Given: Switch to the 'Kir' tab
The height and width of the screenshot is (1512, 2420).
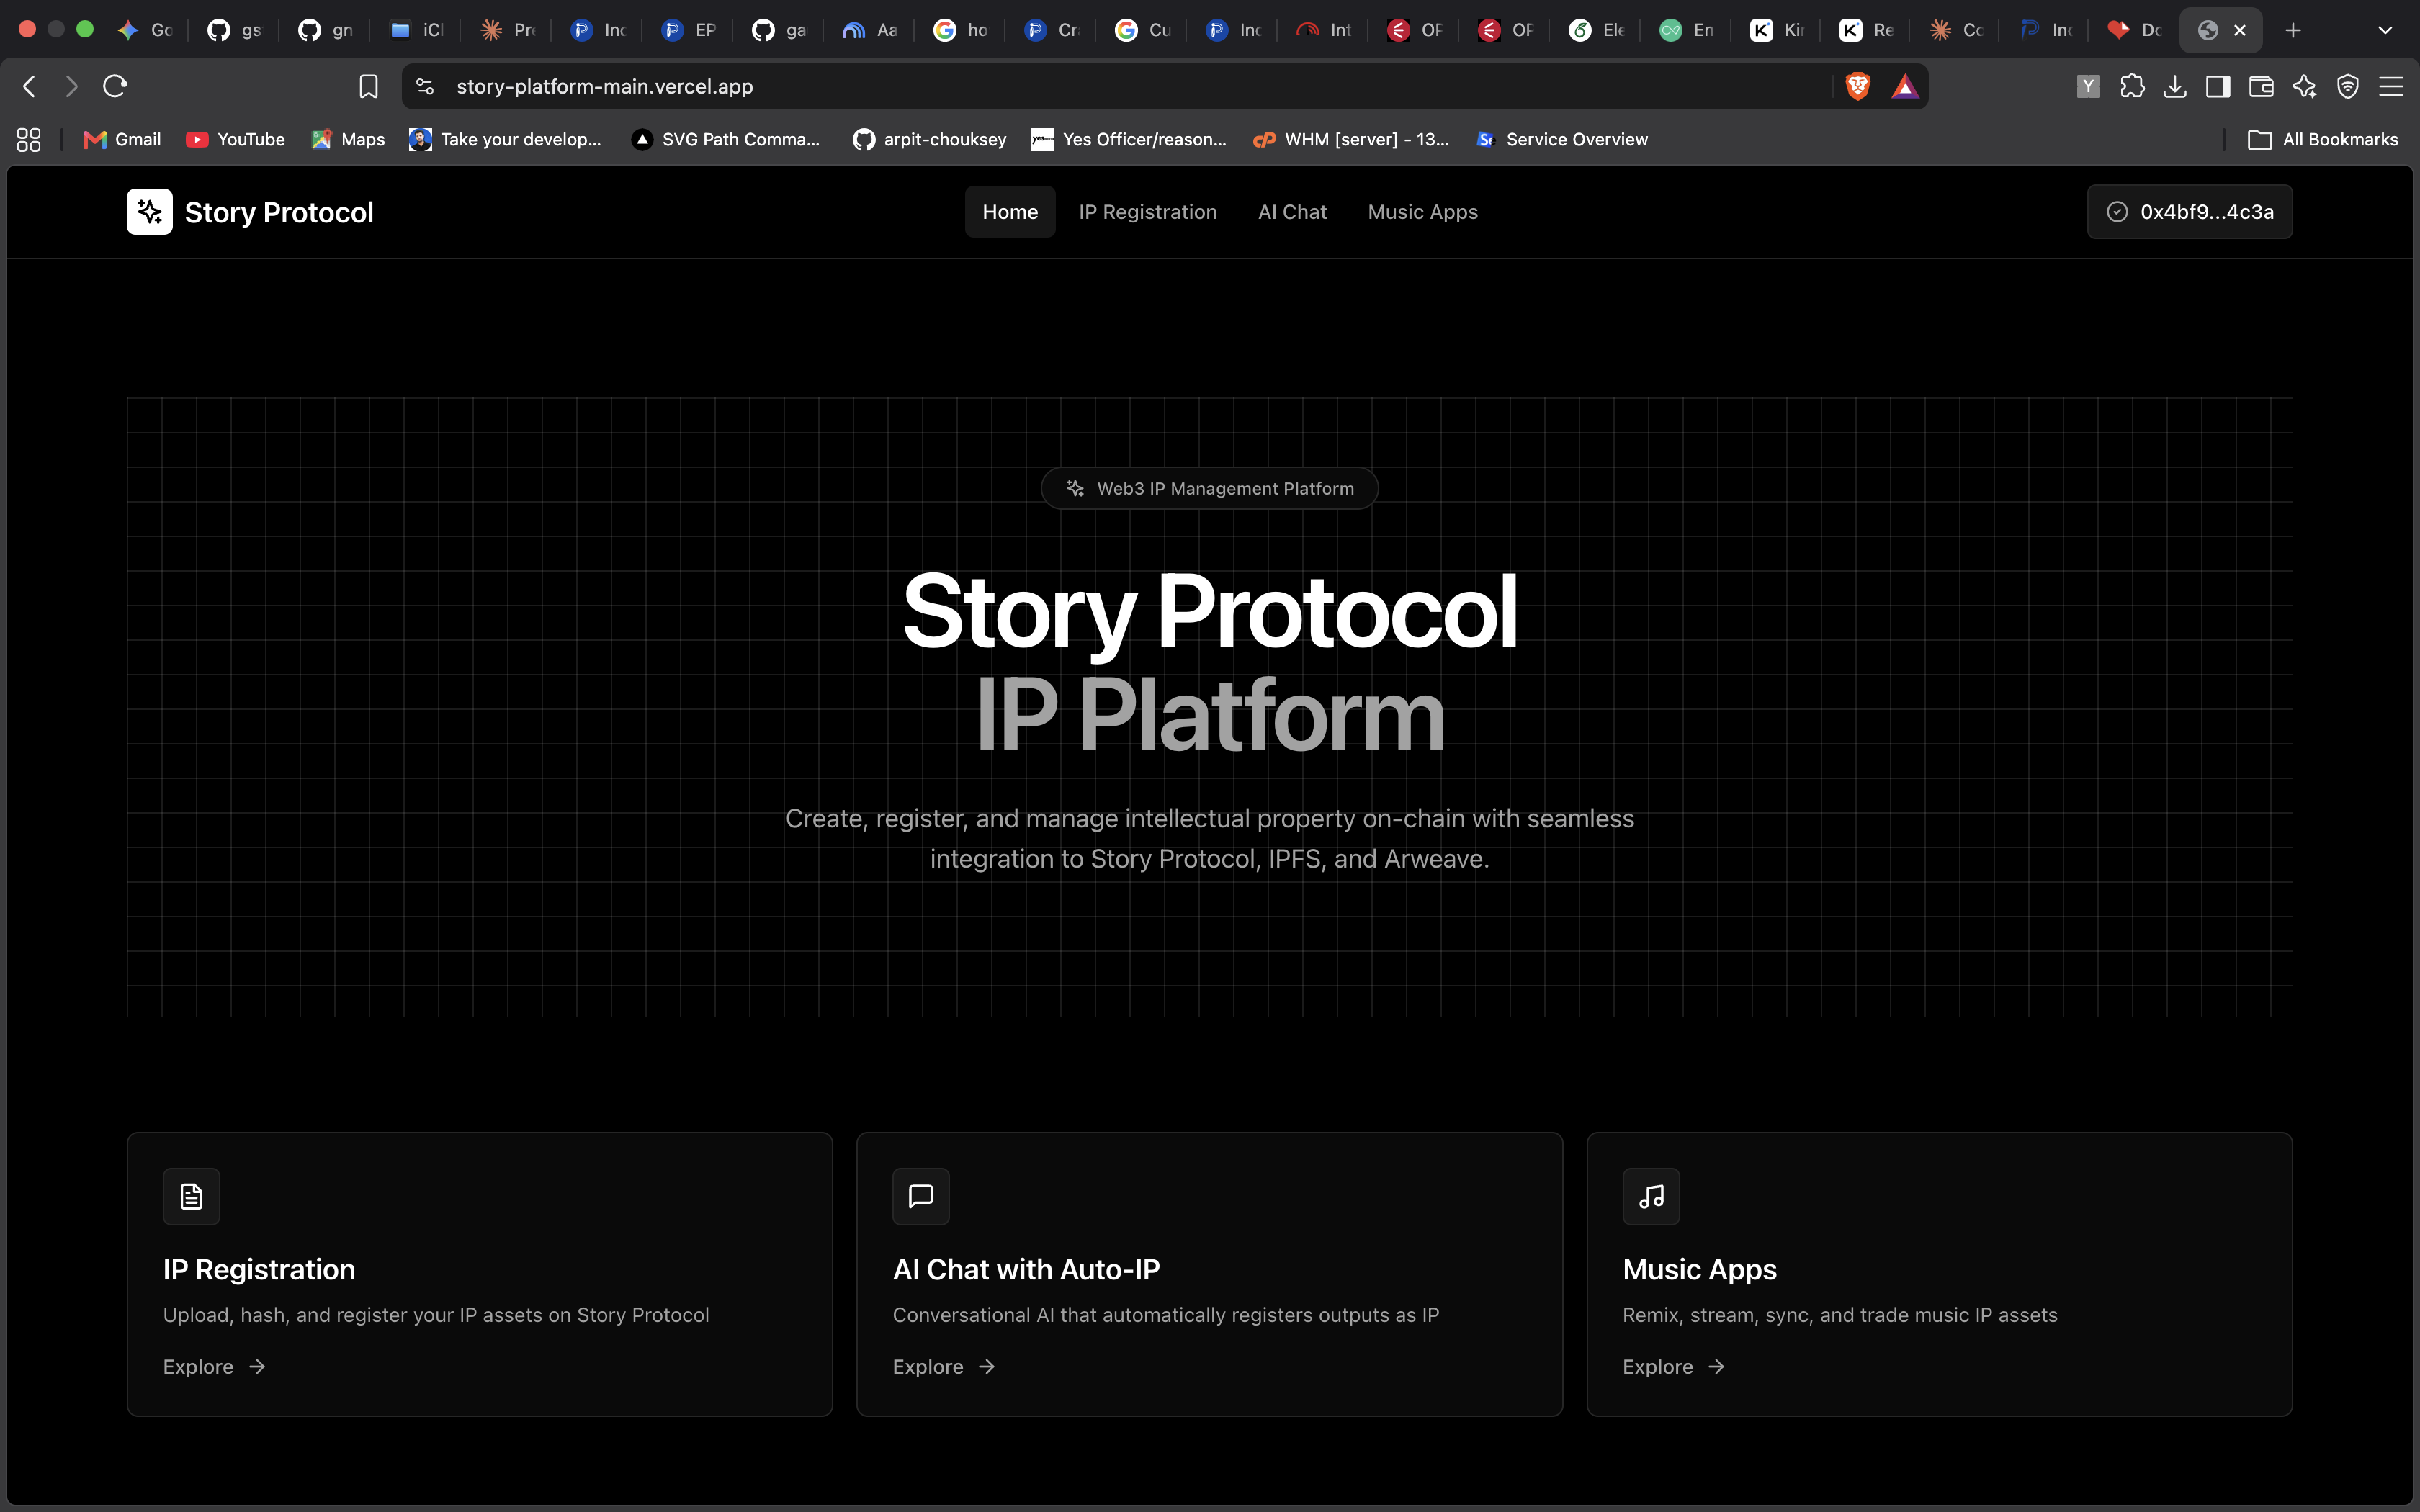Looking at the screenshot, I should point(1777,30).
